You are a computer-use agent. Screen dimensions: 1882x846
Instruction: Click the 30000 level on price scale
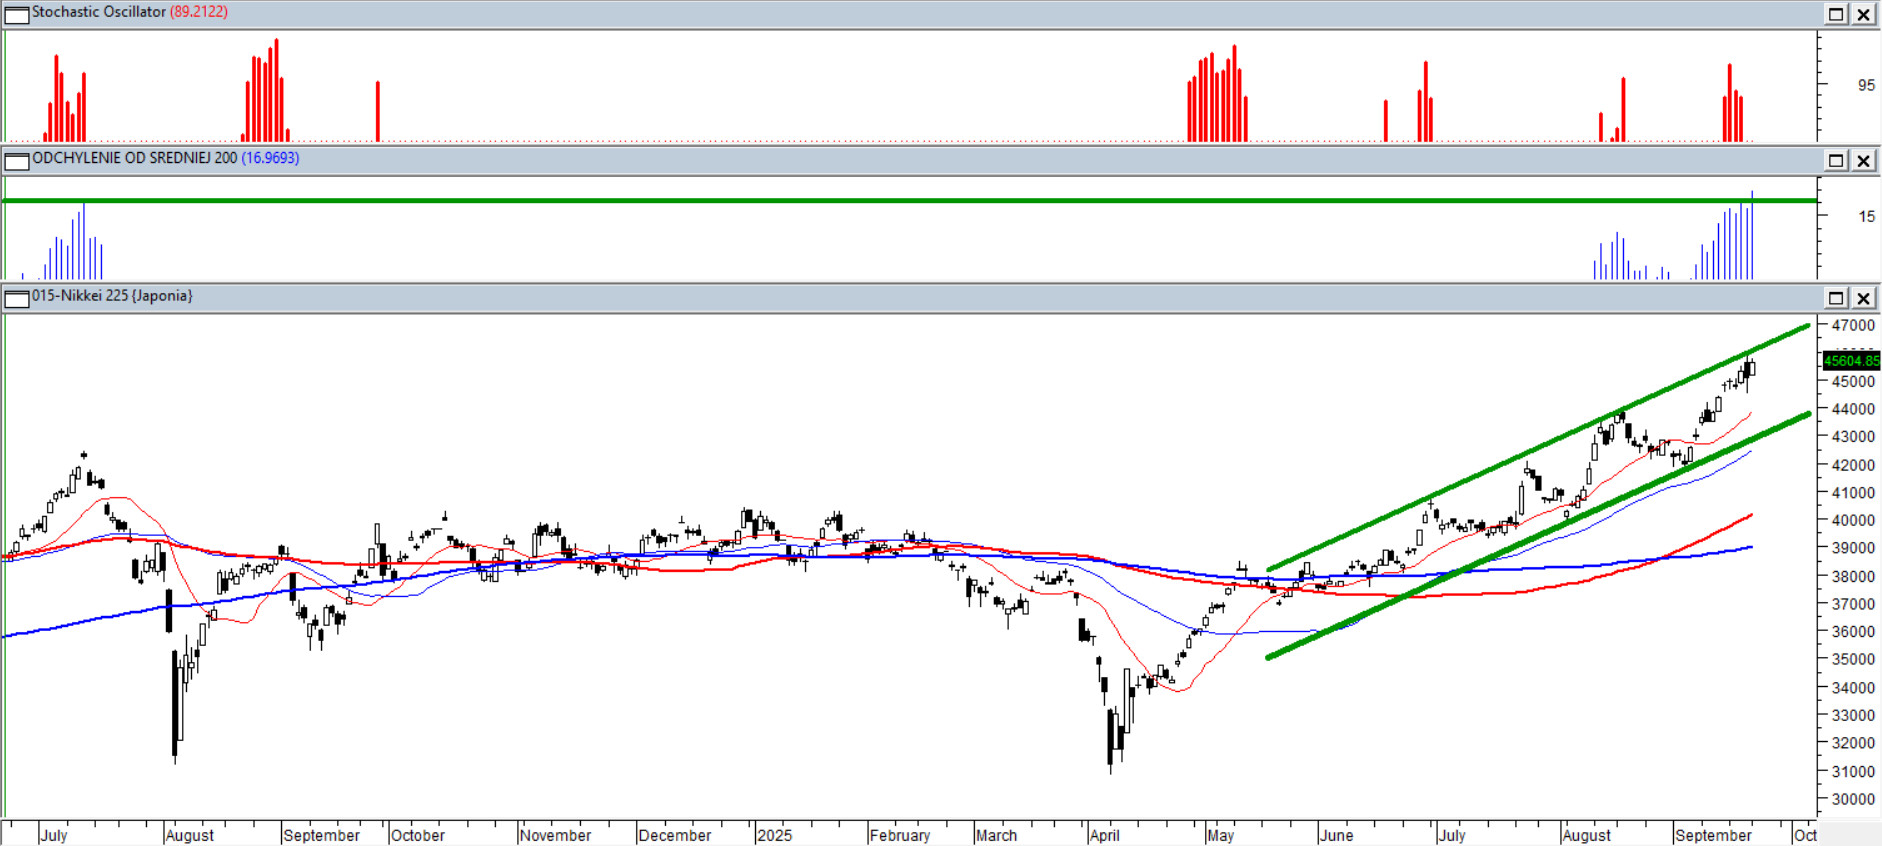[1853, 799]
